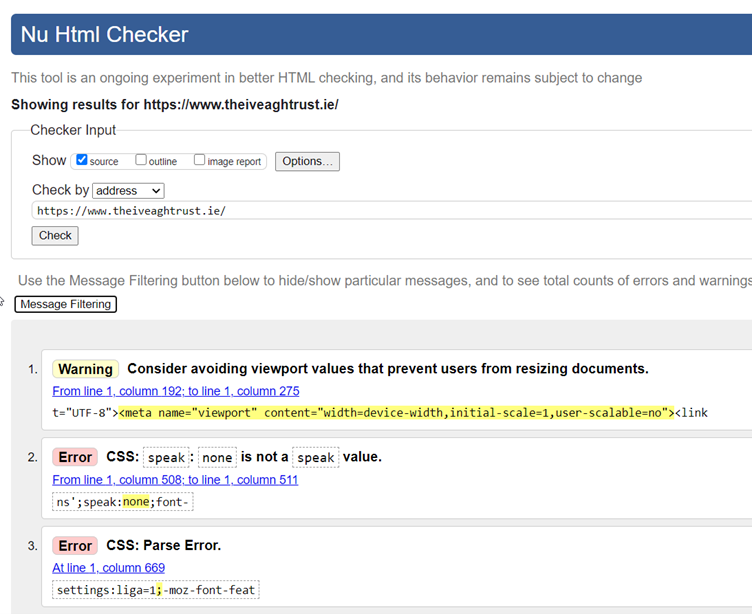The image size is (752, 614).
Task: Click 'Consider avoiding viewport values' warning text
Action: click(388, 368)
